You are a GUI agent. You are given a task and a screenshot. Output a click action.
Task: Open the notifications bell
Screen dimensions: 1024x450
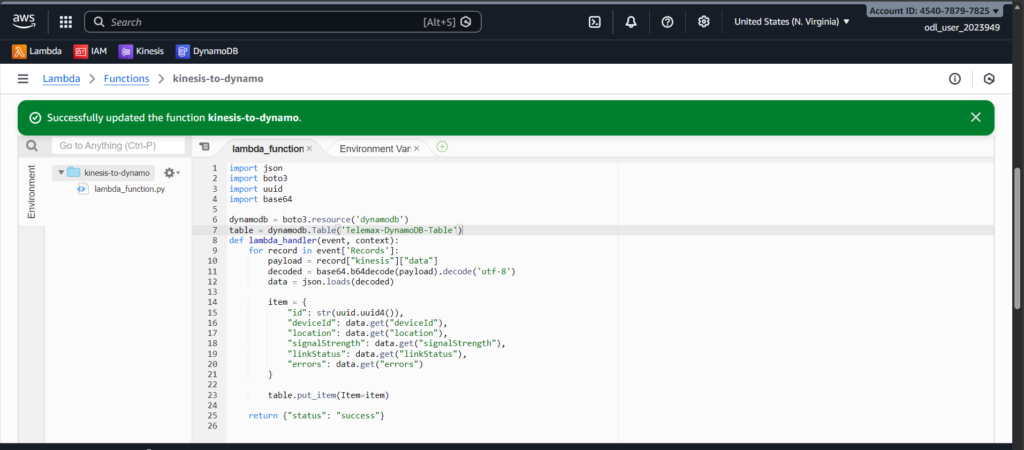point(632,22)
